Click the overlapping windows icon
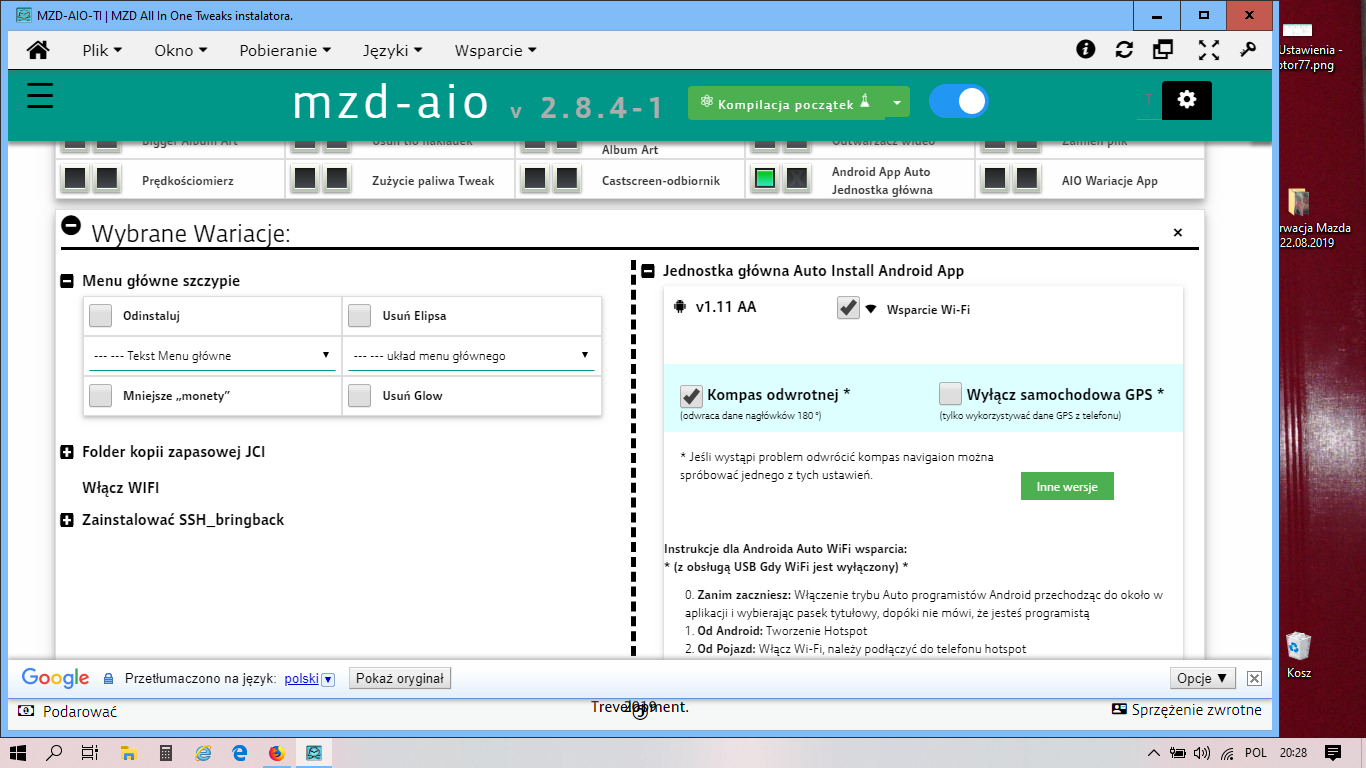Viewport: 1366px width, 768px height. coord(1163,50)
